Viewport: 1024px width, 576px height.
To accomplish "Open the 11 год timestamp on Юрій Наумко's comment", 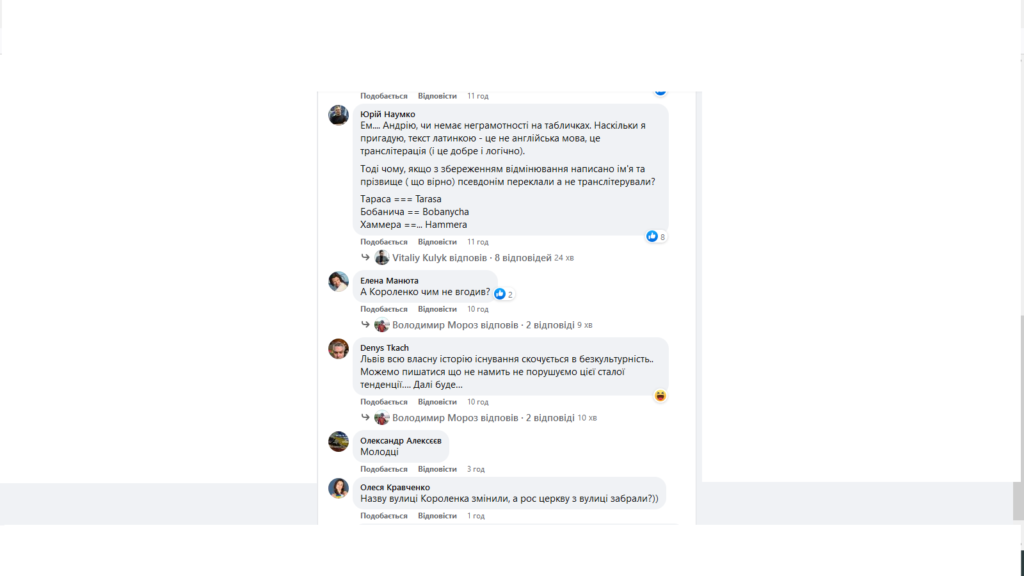I will coord(477,242).
